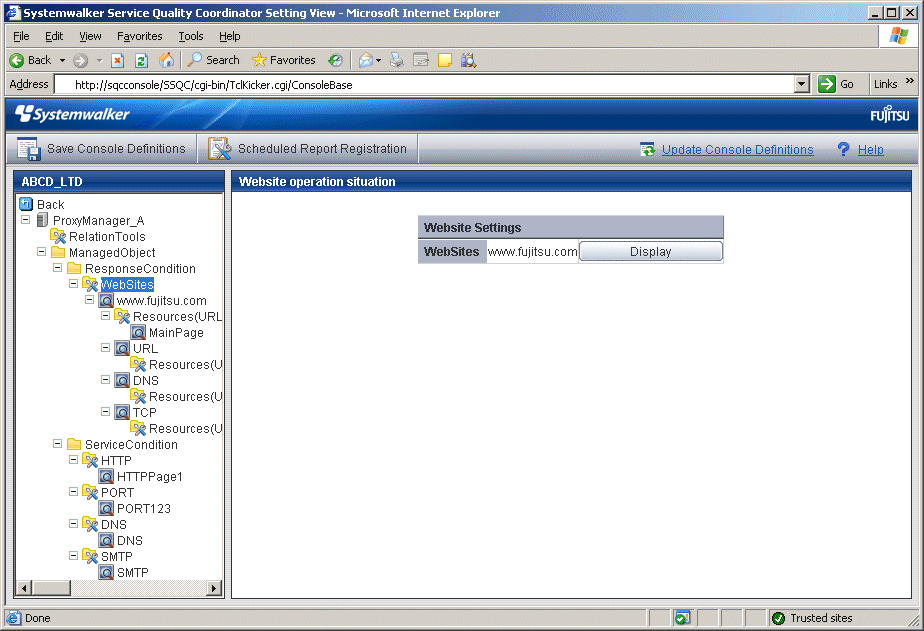Viewport: 924px width, 631px height.
Task: Open the address bar dropdown arrow
Action: click(801, 84)
